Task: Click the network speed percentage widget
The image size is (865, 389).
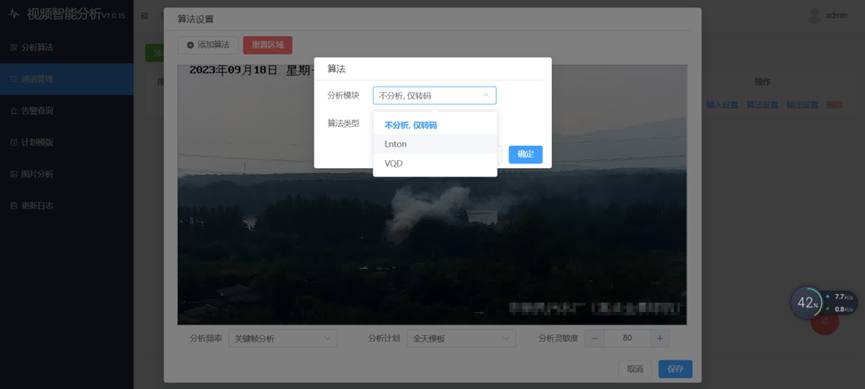Action: pyautogui.click(x=806, y=302)
